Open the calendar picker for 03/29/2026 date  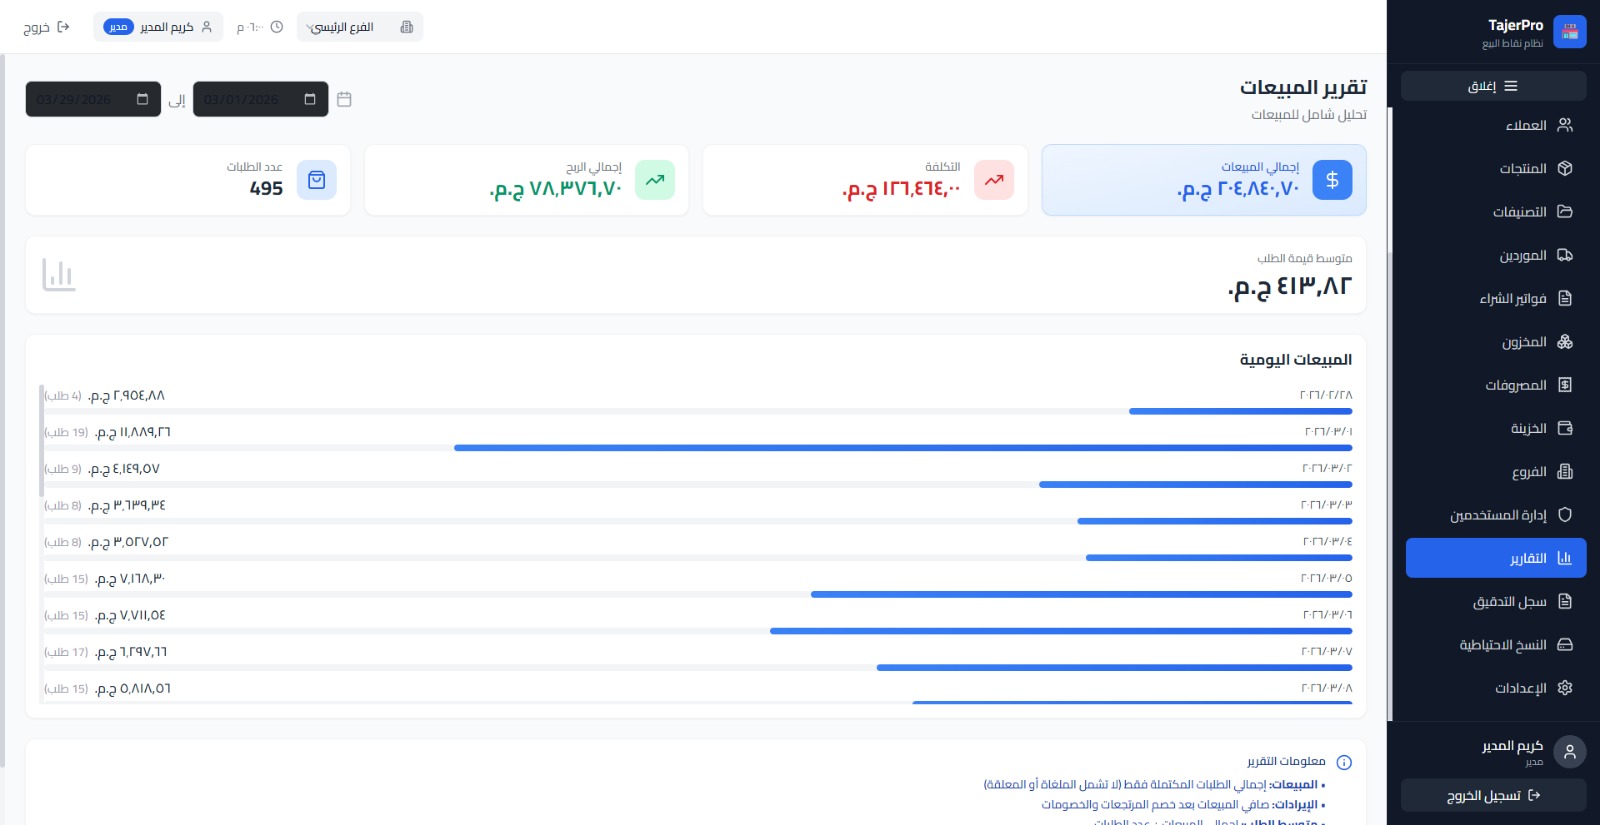(x=143, y=99)
